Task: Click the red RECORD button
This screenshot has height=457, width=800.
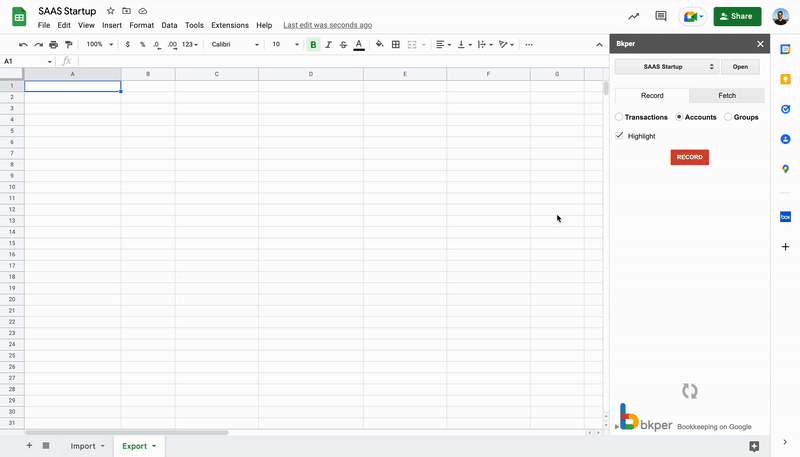Action: click(690, 157)
